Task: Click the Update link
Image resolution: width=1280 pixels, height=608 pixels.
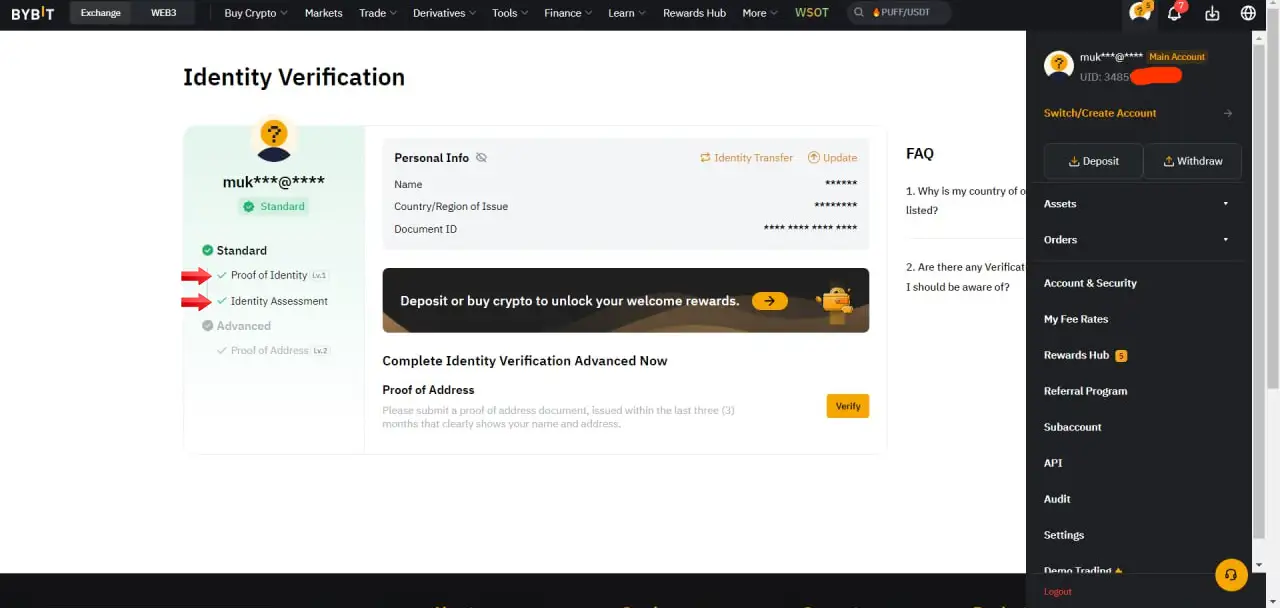Action: coord(832,158)
